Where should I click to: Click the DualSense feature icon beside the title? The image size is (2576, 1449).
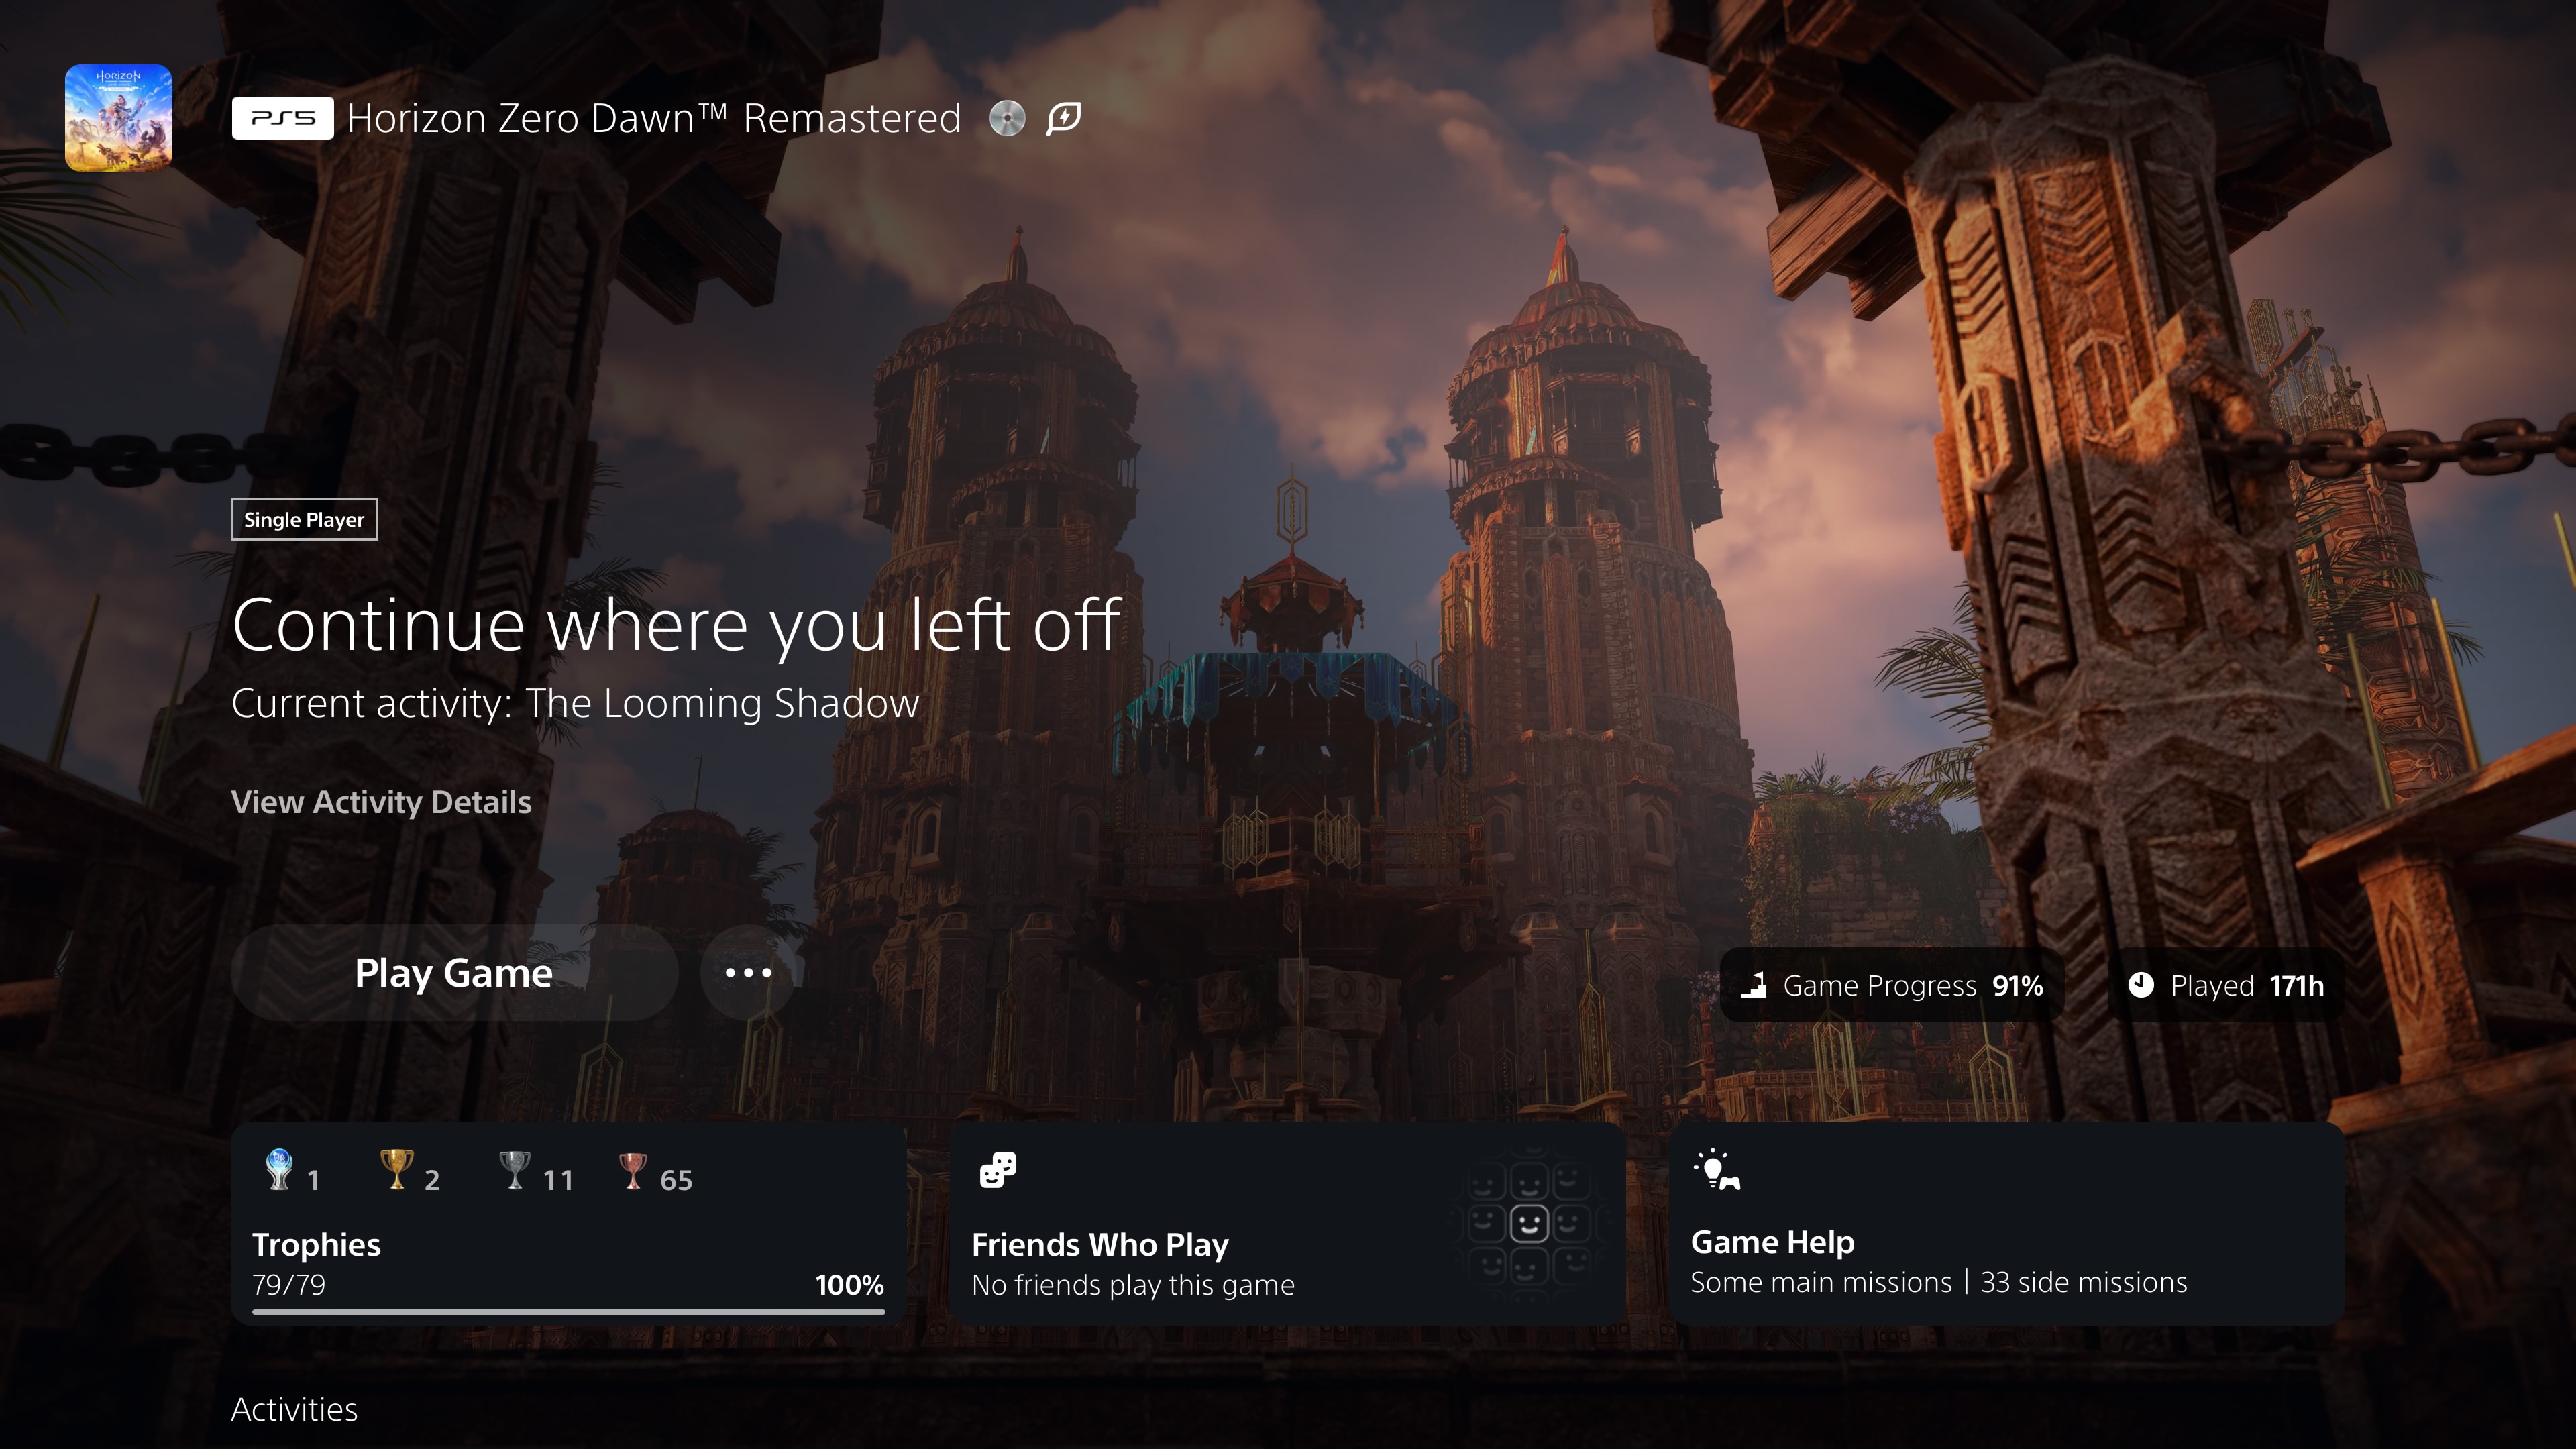click(1064, 118)
